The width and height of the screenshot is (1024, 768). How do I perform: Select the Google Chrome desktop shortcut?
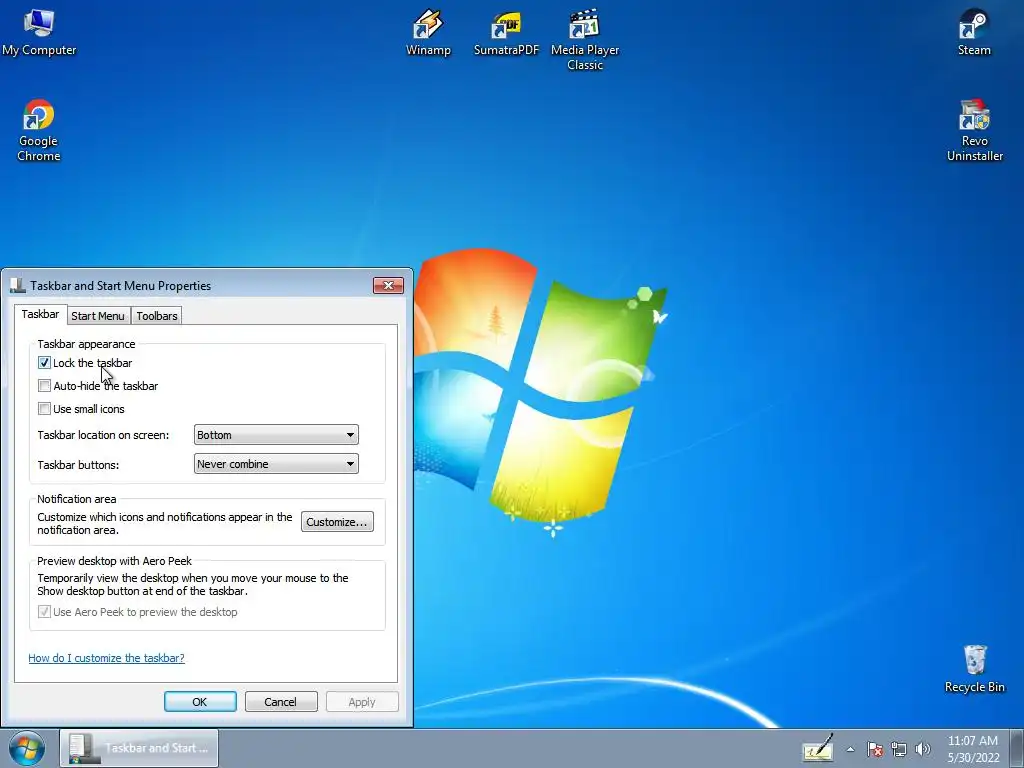coord(39,130)
